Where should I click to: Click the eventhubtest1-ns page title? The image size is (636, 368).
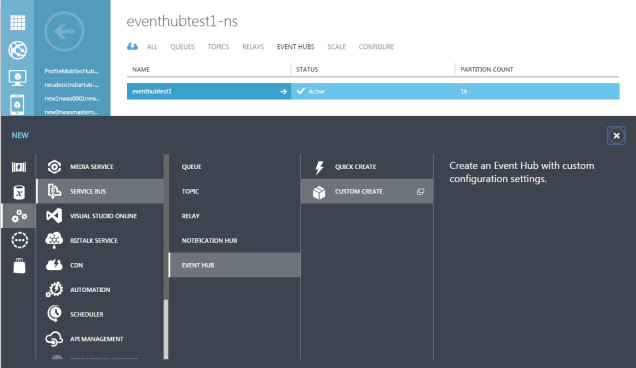pyautogui.click(x=182, y=21)
